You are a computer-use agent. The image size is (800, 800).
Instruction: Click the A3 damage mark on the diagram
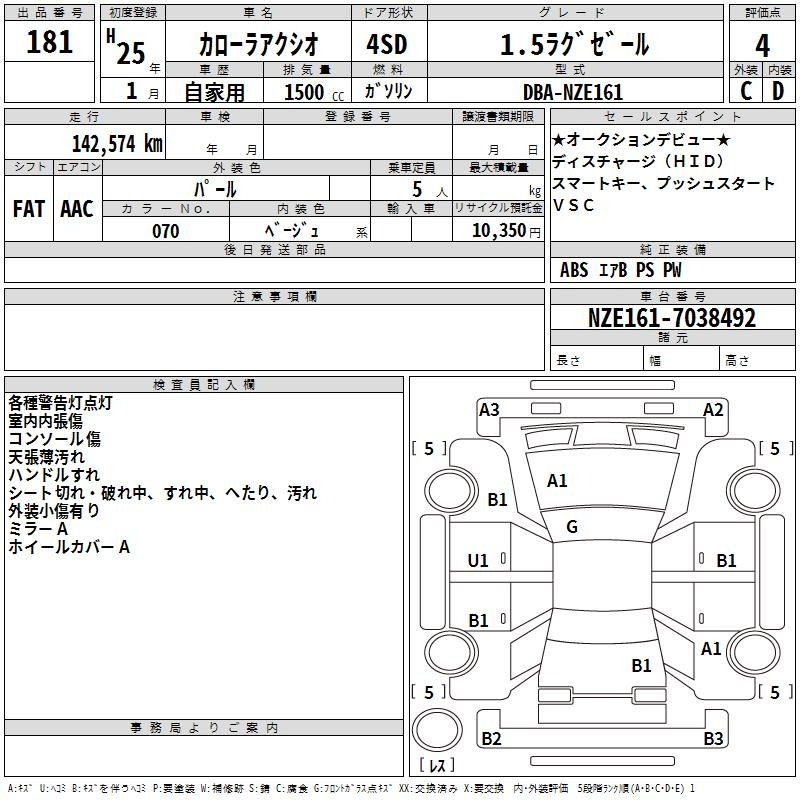[x=489, y=409]
